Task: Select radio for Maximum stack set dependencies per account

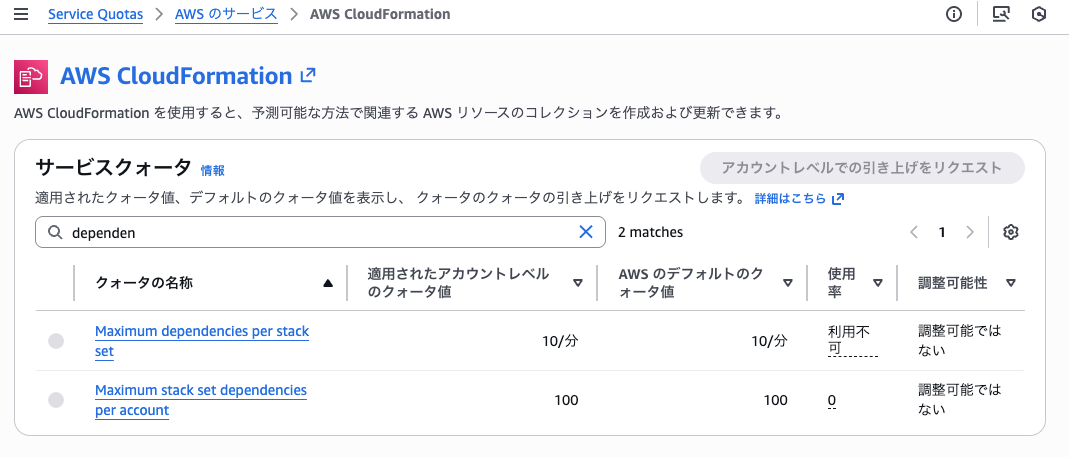Action: pyautogui.click(x=56, y=400)
